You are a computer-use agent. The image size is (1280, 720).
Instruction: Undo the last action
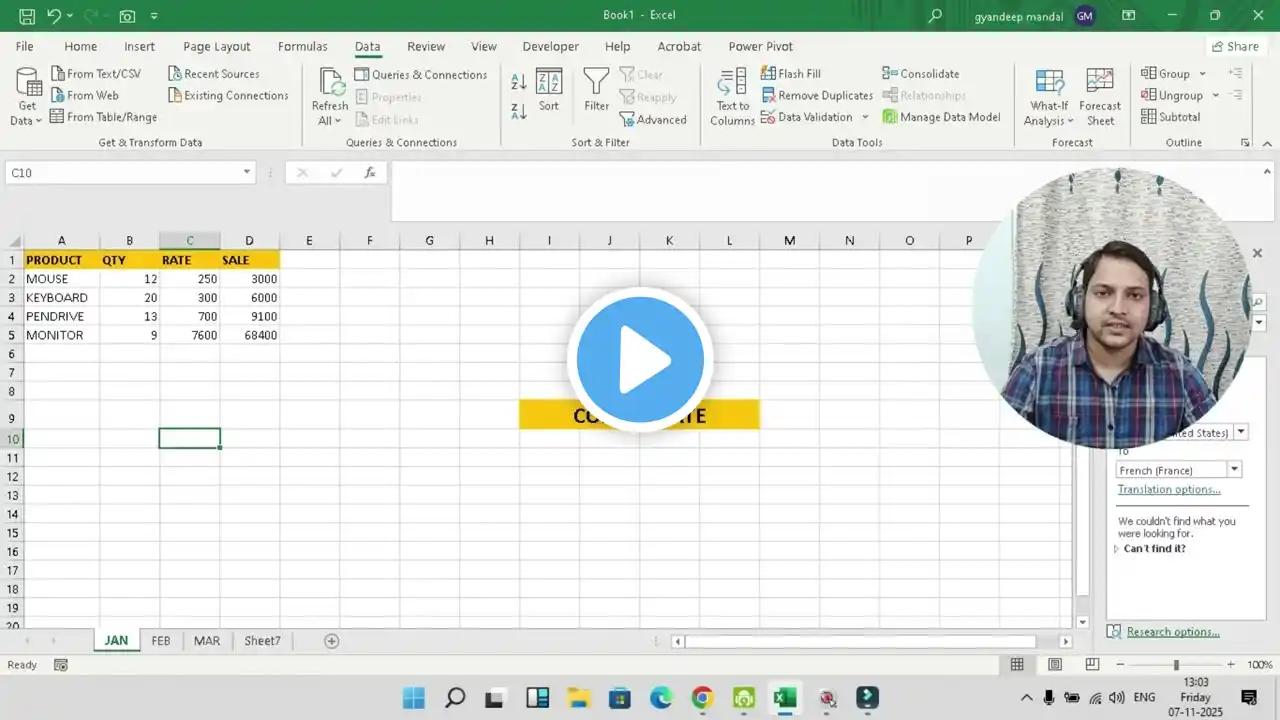(54, 16)
